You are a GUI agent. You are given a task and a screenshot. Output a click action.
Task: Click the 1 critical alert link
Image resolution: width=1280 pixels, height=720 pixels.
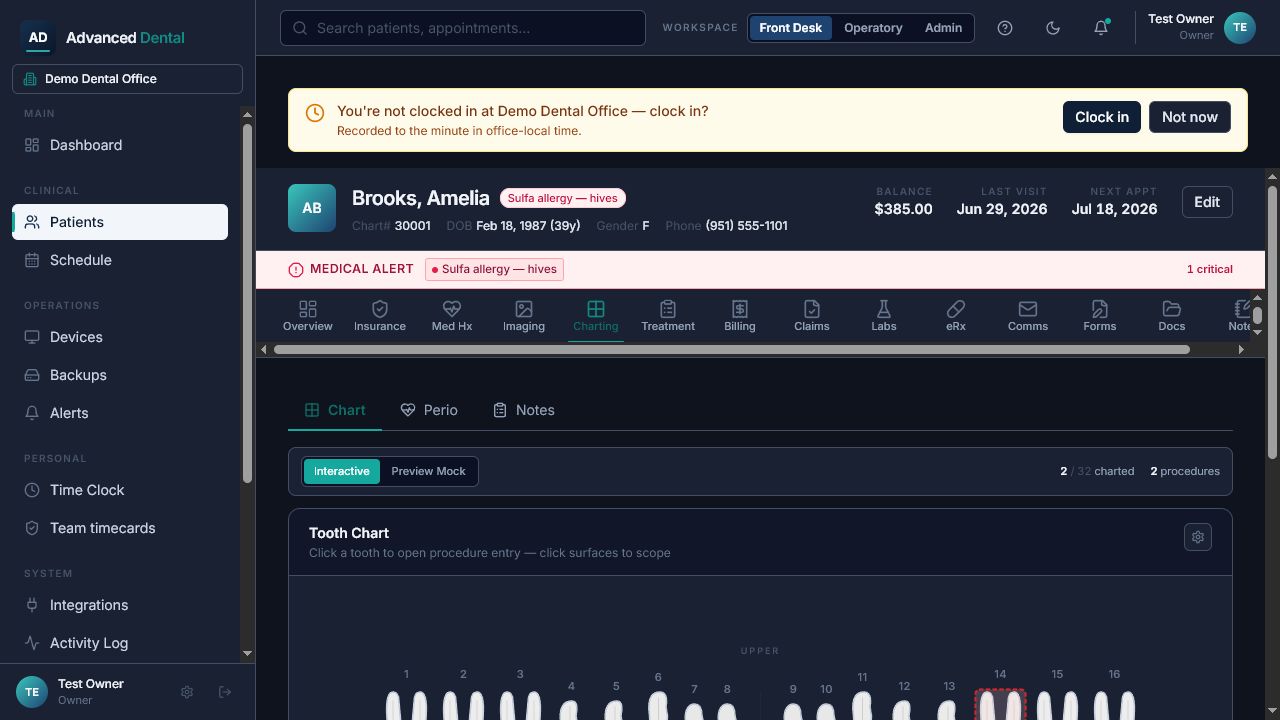click(1210, 269)
